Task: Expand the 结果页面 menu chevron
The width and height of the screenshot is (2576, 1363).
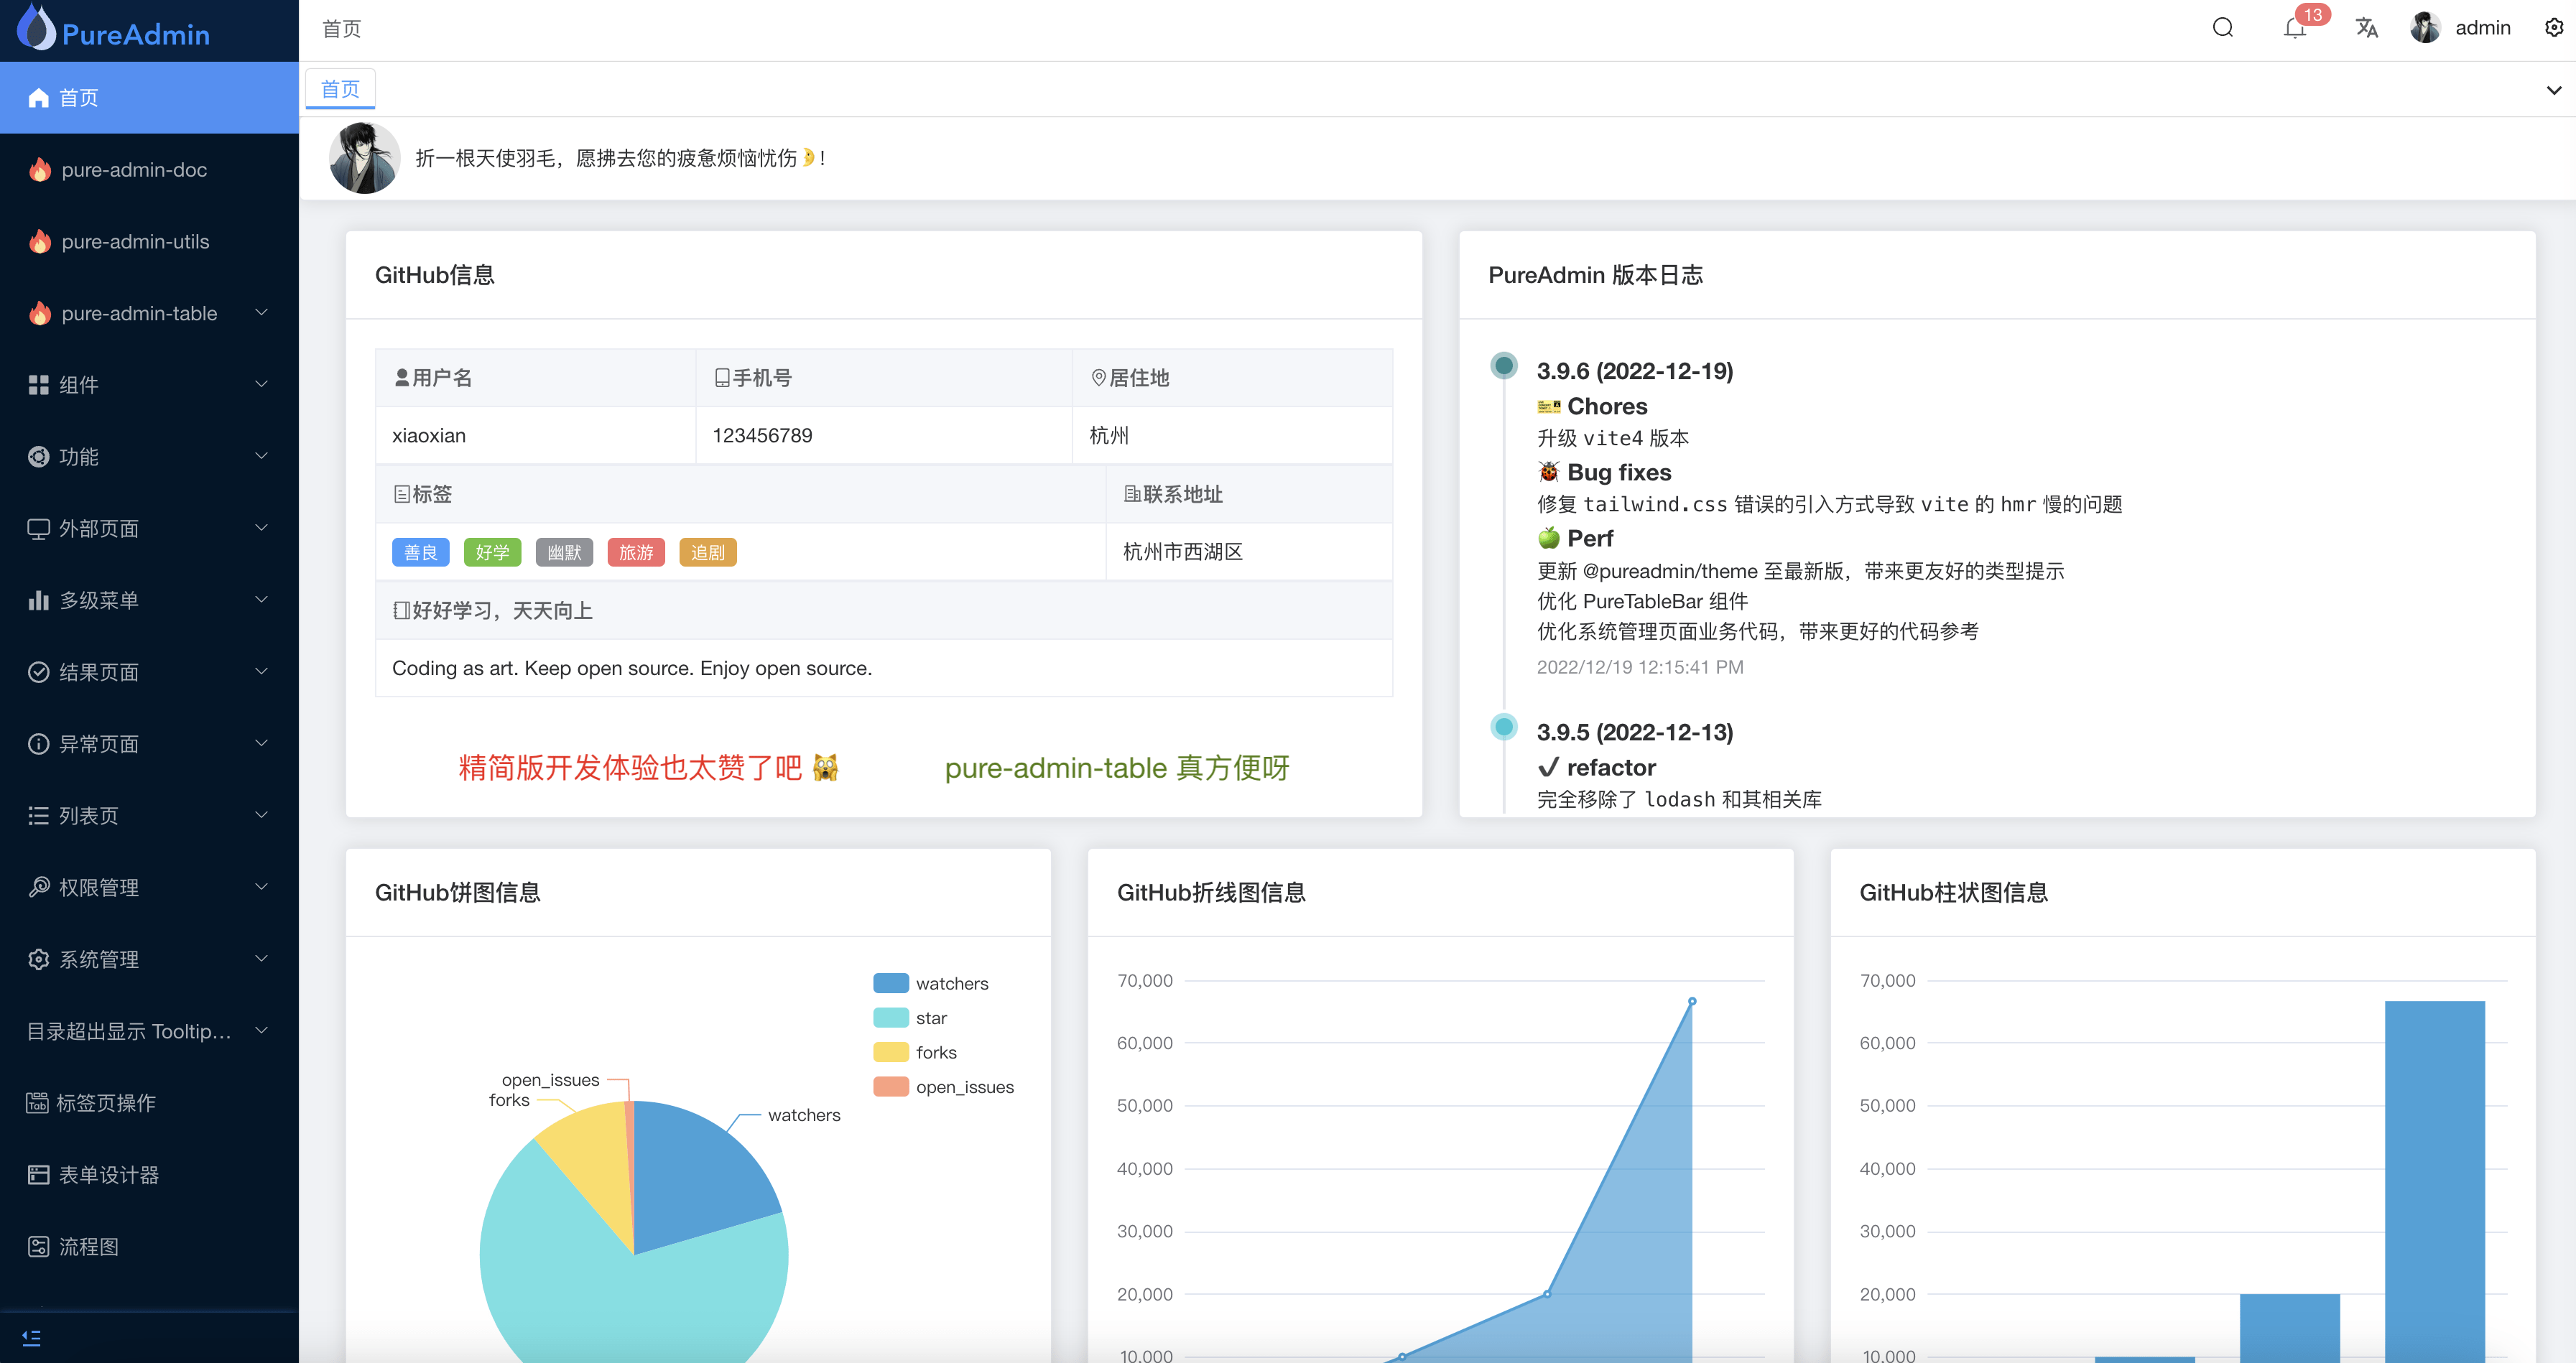Action: pos(262,672)
